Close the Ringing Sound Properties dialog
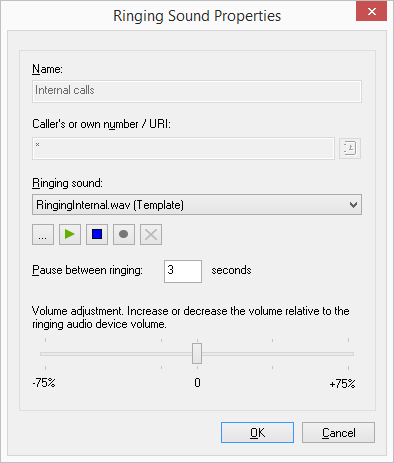 pos(372,12)
